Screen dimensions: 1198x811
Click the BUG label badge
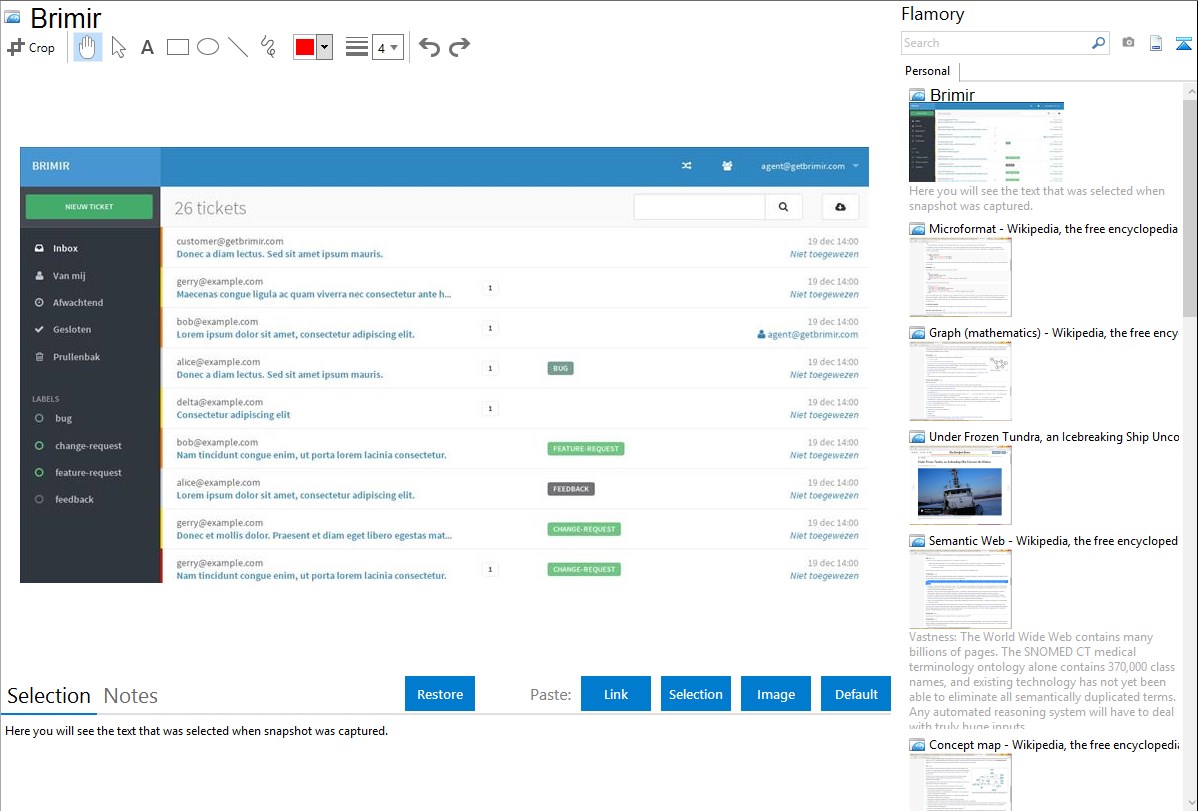tap(561, 368)
